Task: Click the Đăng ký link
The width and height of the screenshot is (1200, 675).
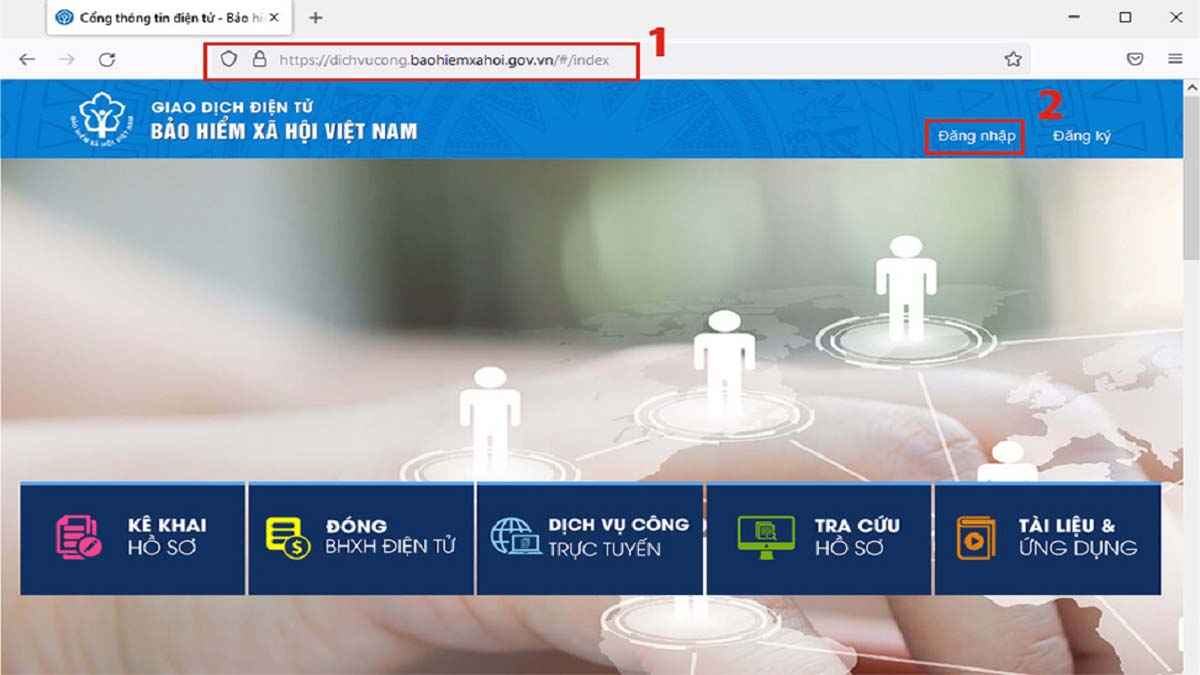Action: (x=1081, y=134)
